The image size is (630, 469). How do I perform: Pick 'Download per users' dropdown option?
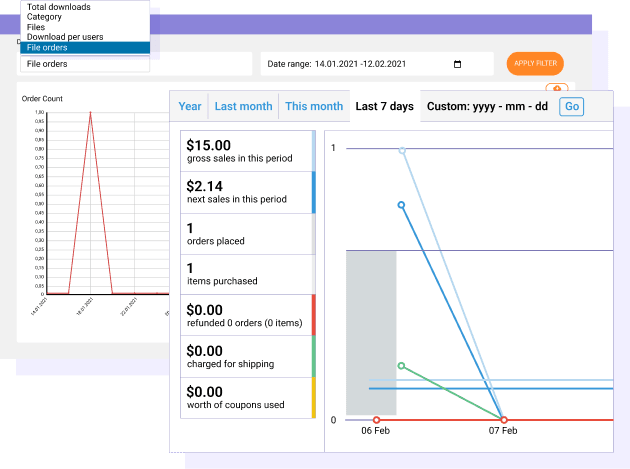65,37
